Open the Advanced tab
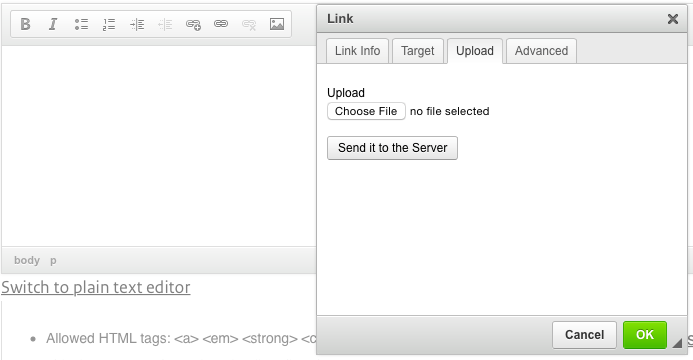The height and width of the screenshot is (360, 693). [x=541, y=51]
